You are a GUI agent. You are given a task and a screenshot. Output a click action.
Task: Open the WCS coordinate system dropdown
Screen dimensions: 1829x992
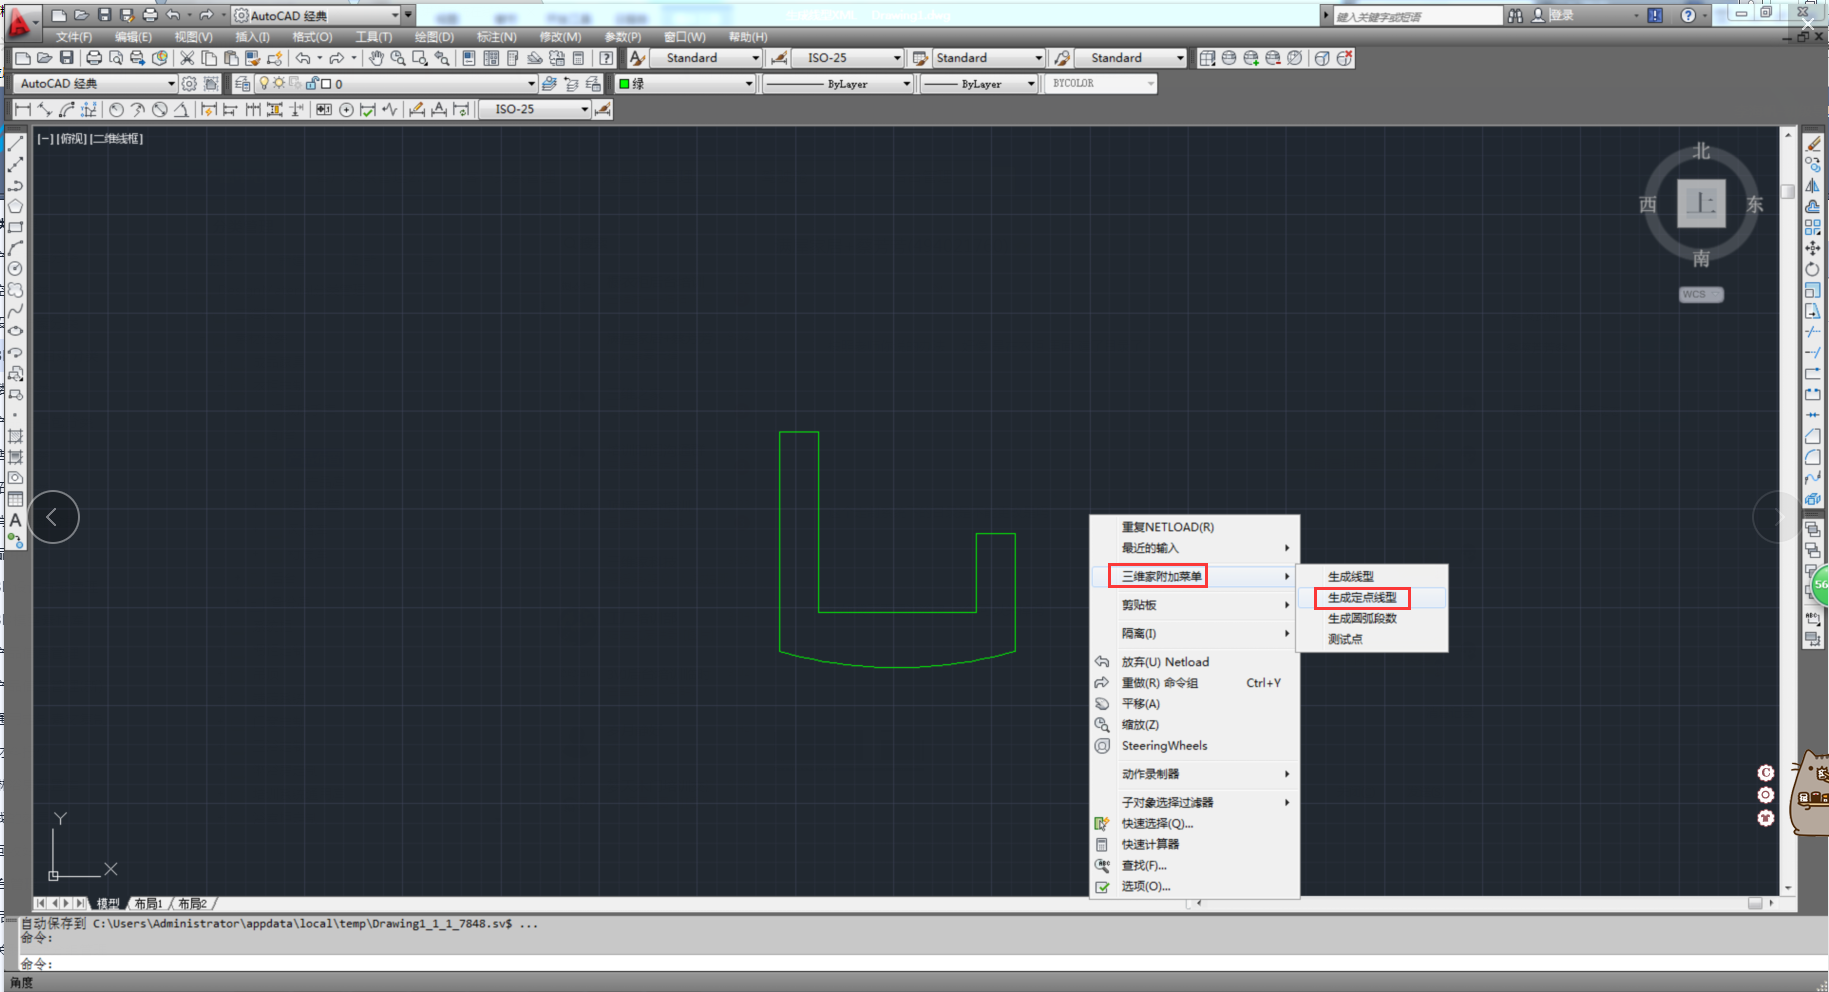(1701, 294)
